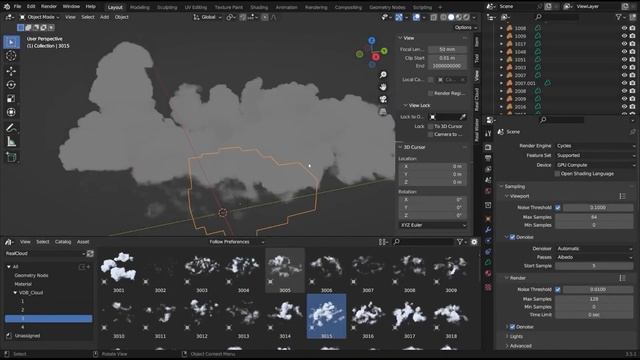
Task: Switch to the Shading workspace tab
Action: pyautogui.click(x=259, y=7)
